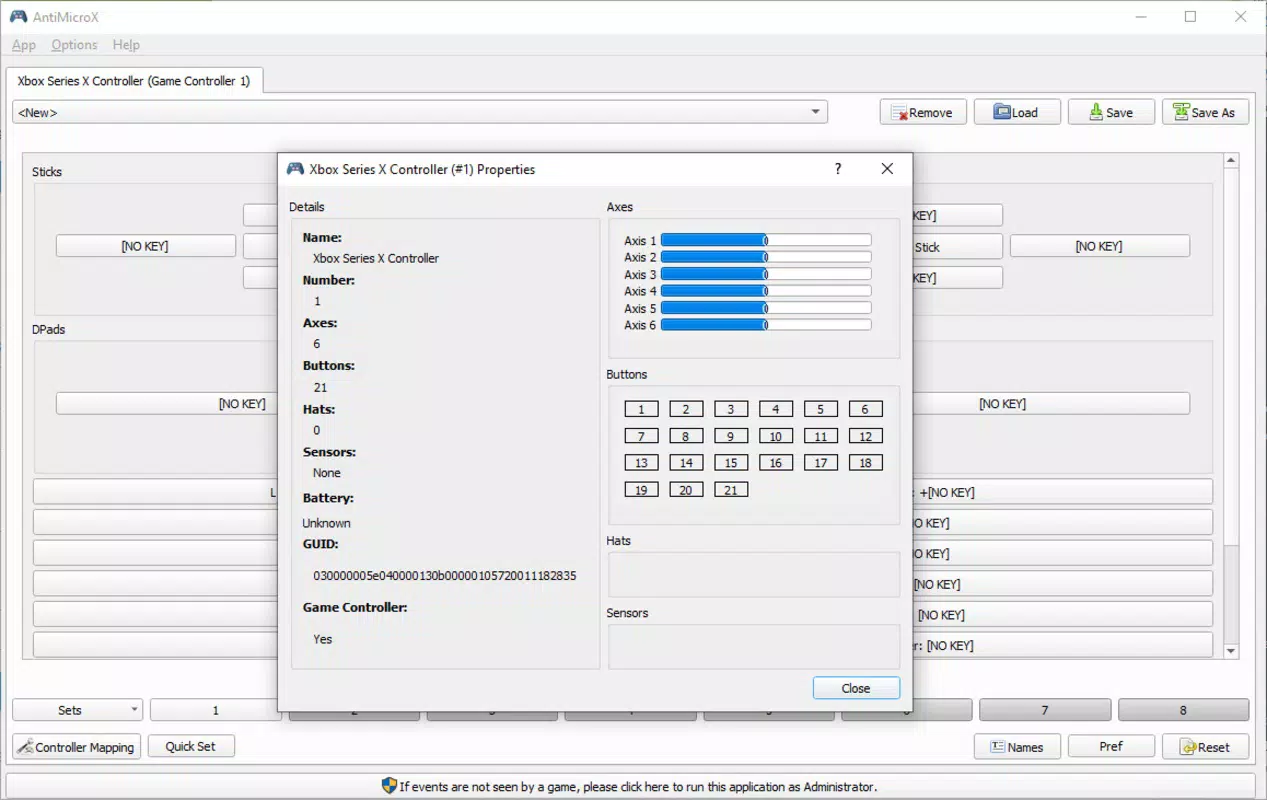The image size is (1267, 800).
Task: Click the DPad right [NO KEY] button
Action: coord(1051,404)
